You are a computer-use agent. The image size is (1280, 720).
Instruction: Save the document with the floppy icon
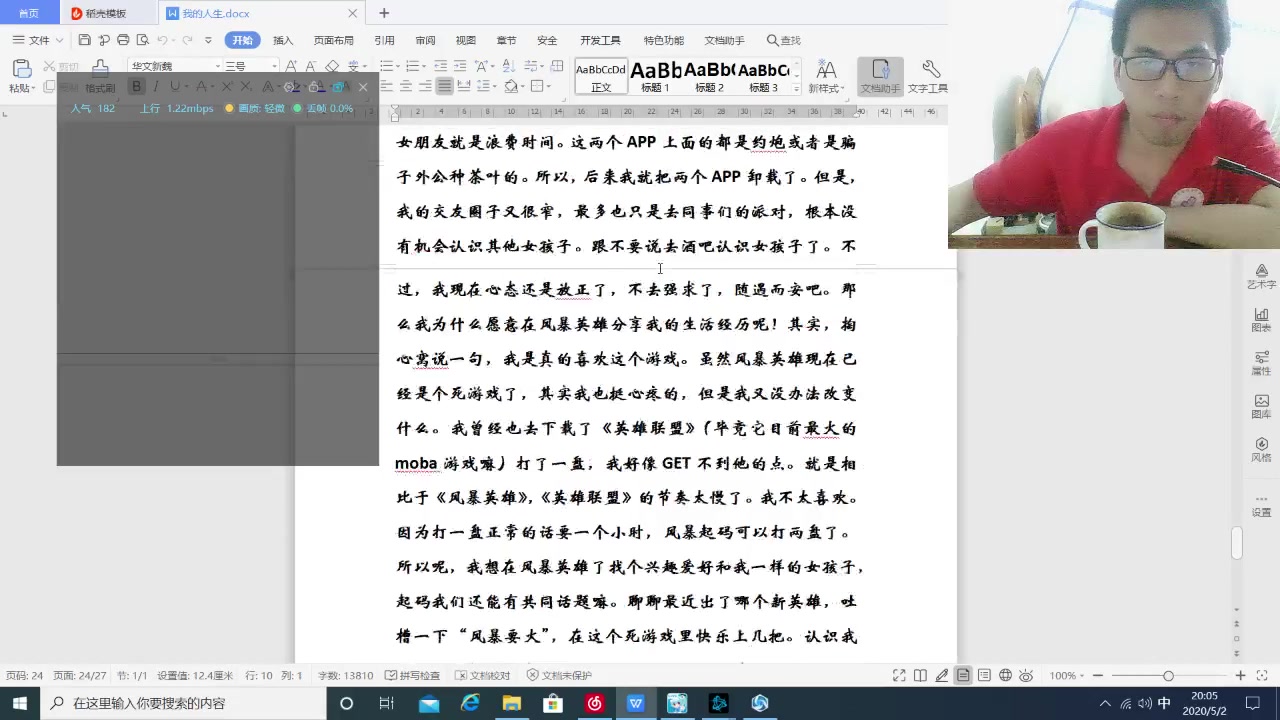point(85,40)
